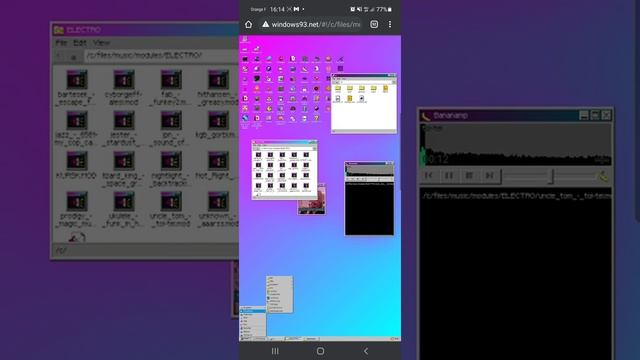Select the unknown aaarzz mod file

[x=218, y=209]
